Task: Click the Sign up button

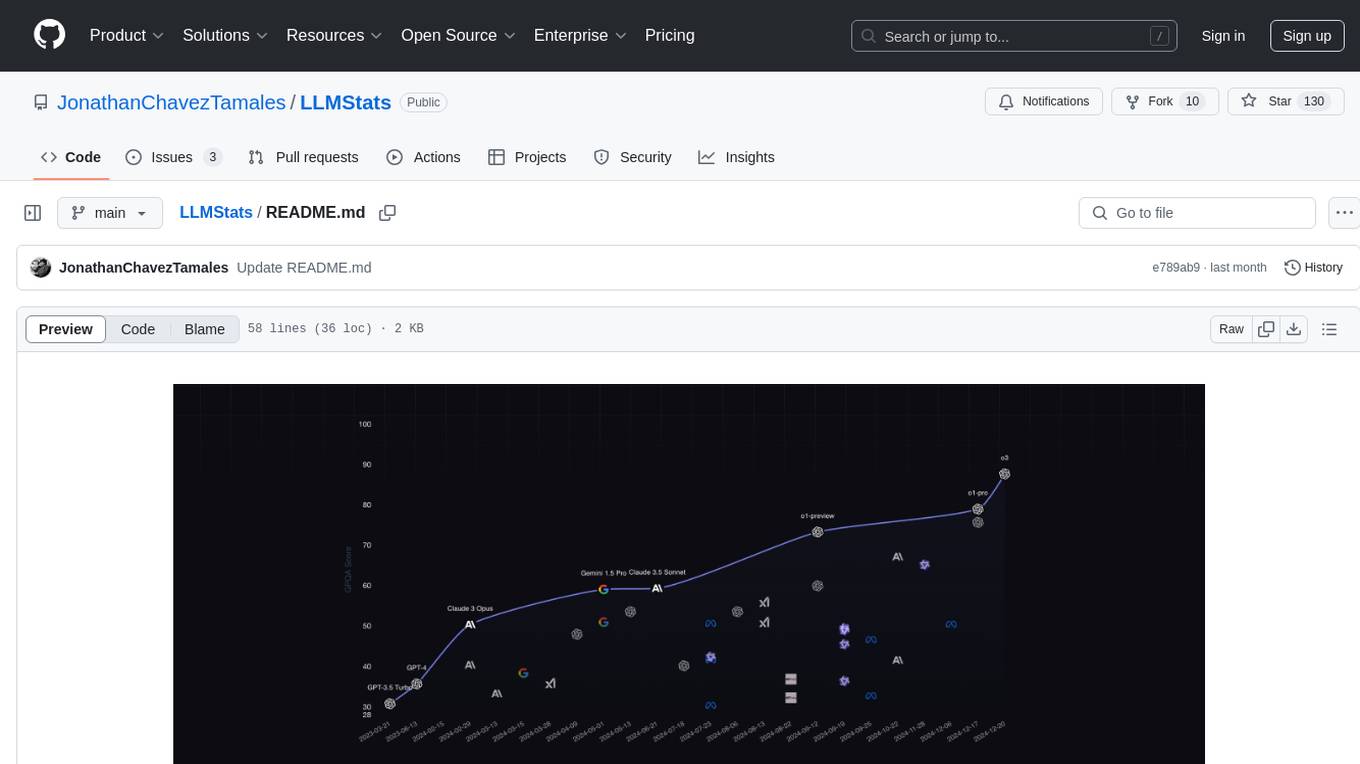Action: pos(1307,36)
